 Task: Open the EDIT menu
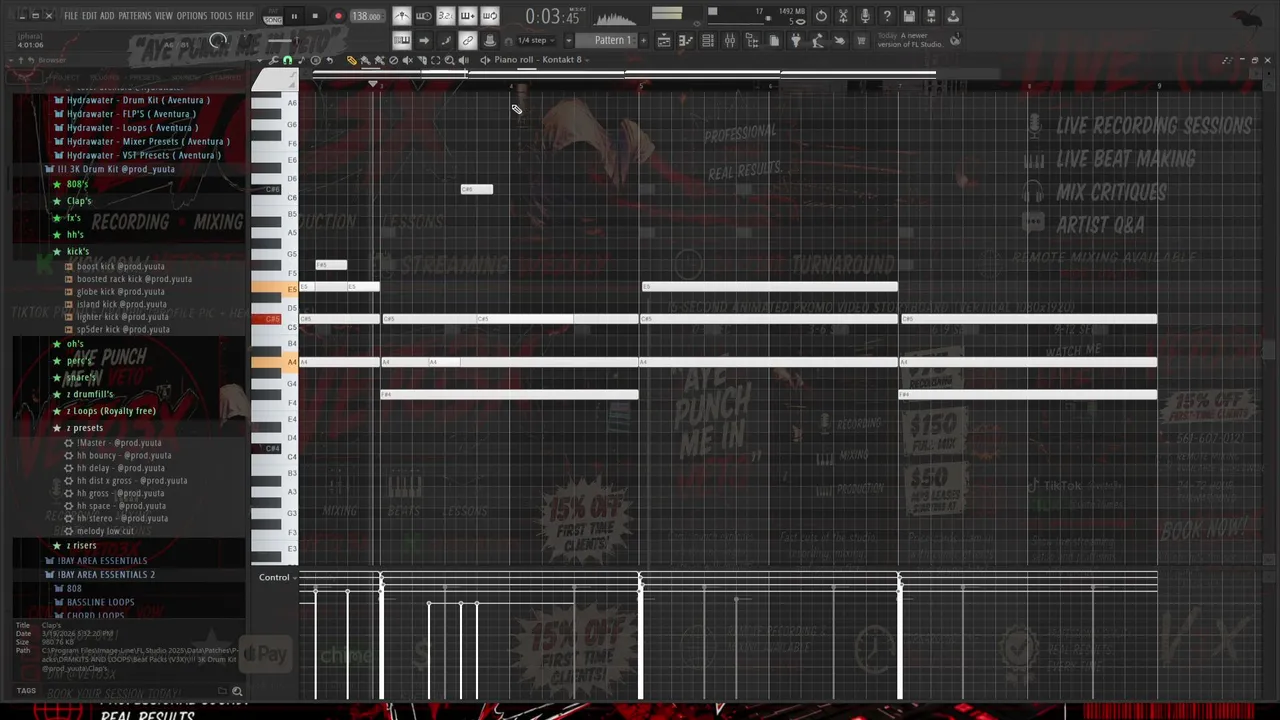[x=89, y=16]
